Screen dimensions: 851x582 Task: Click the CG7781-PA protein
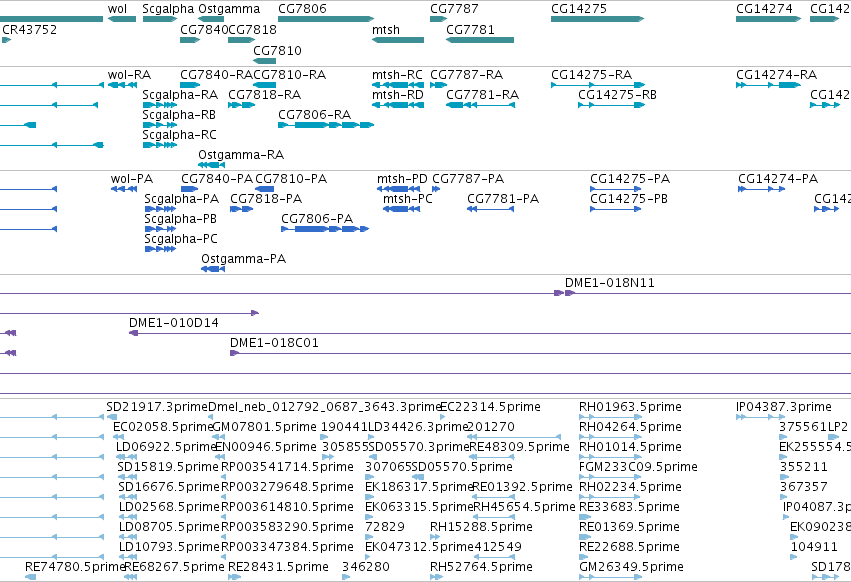point(491,209)
